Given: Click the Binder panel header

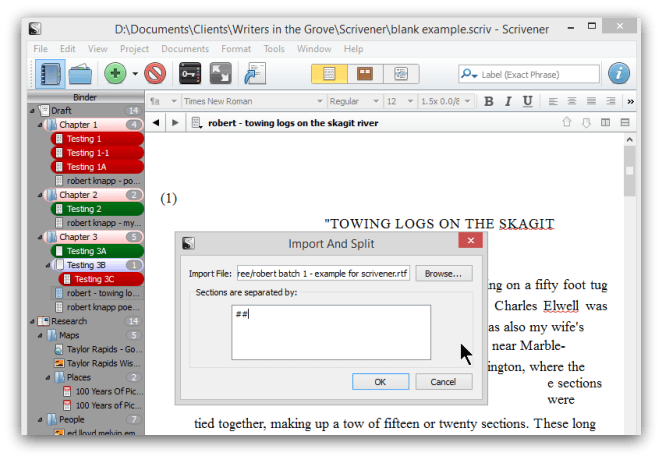Looking at the screenshot, I should pyautogui.click(x=86, y=97).
